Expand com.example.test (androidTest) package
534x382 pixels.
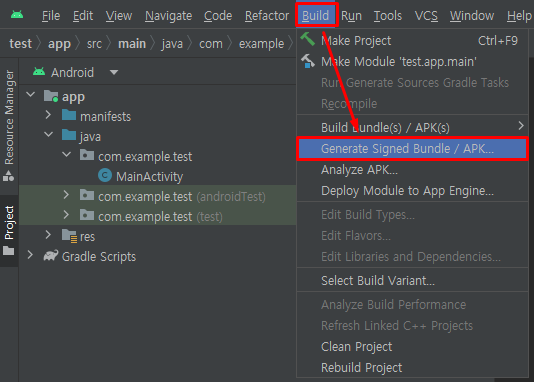pos(66,195)
